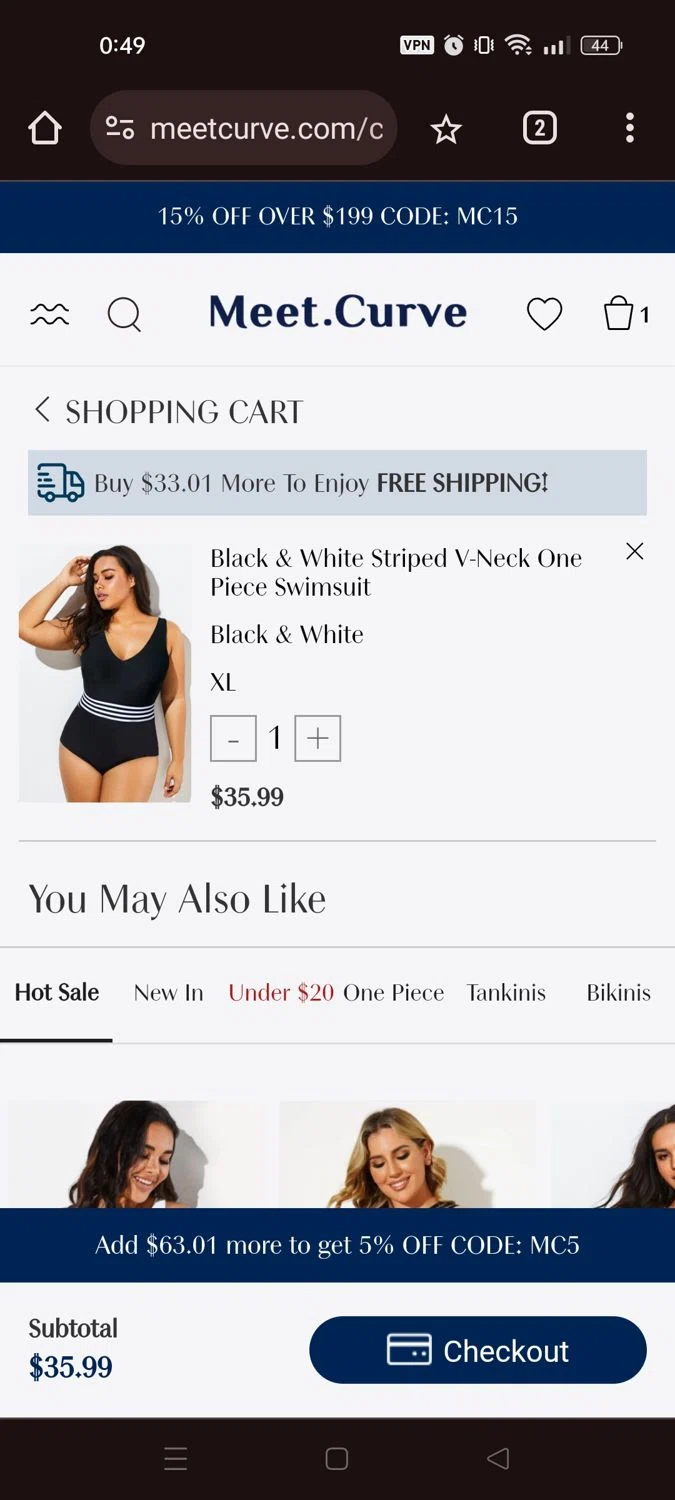Tap the search magnifier icon
This screenshot has width=675, height=1500.
point(124,315)
